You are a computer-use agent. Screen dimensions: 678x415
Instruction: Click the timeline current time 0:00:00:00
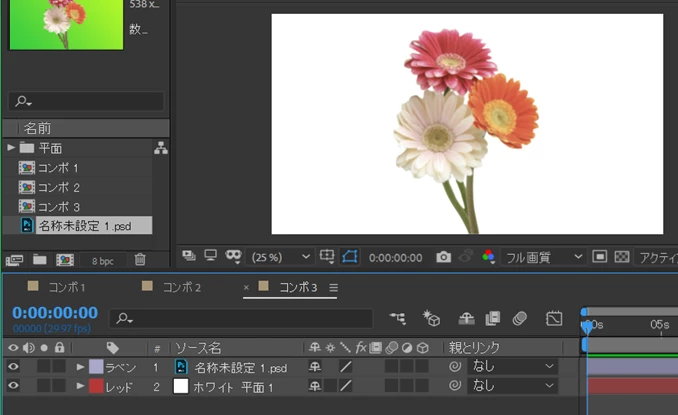(x=55, y=313)
